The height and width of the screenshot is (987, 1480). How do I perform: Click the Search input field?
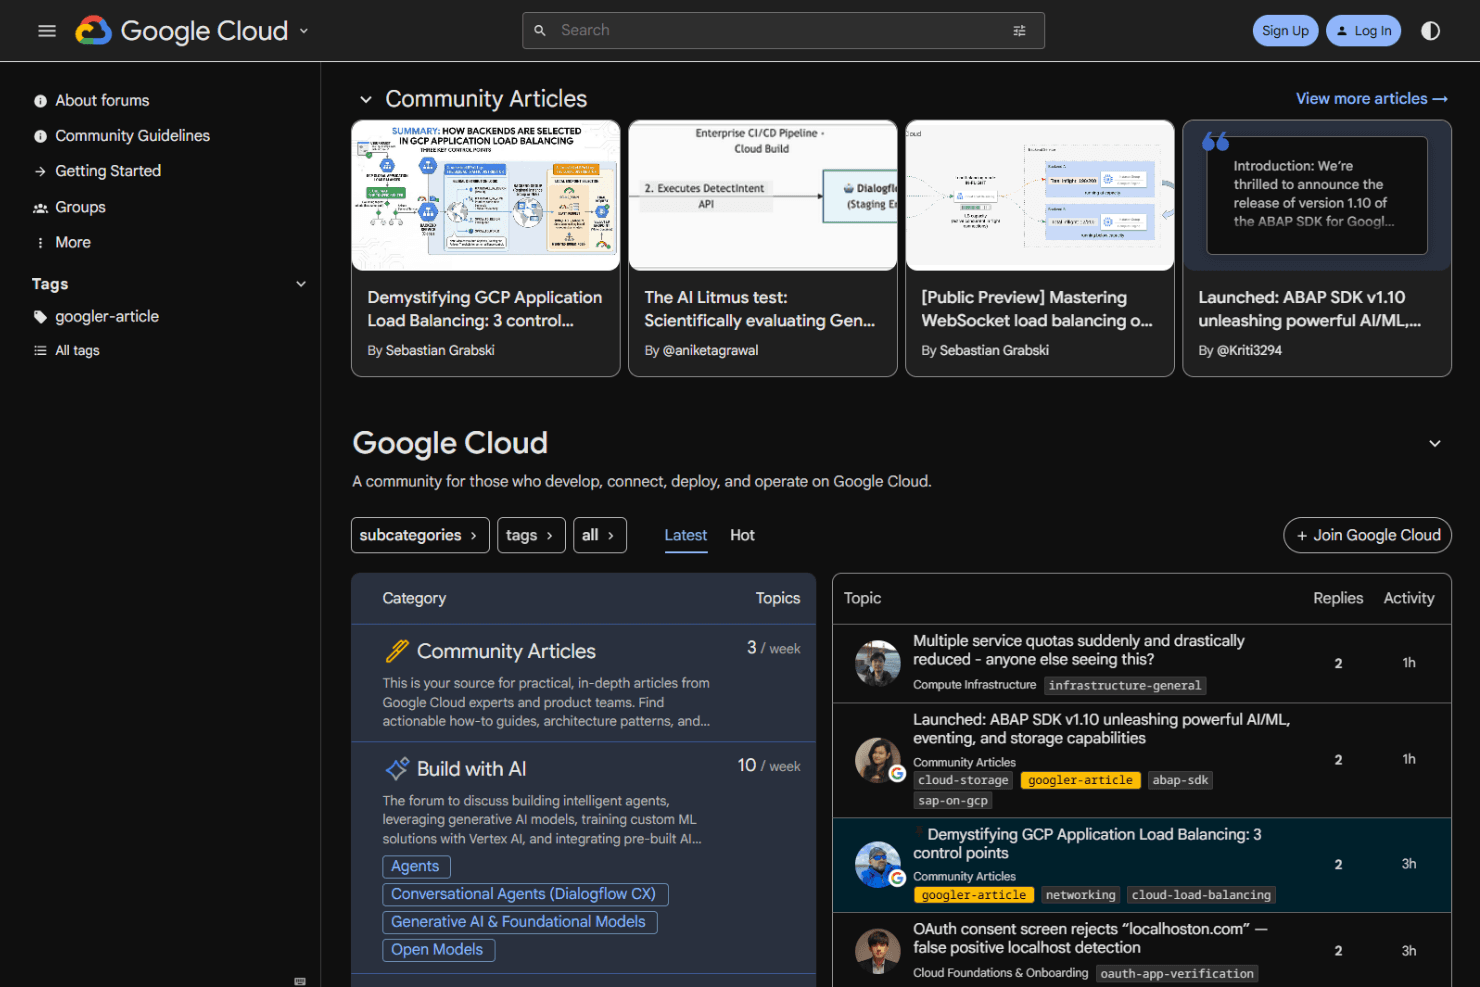[783, 31]
